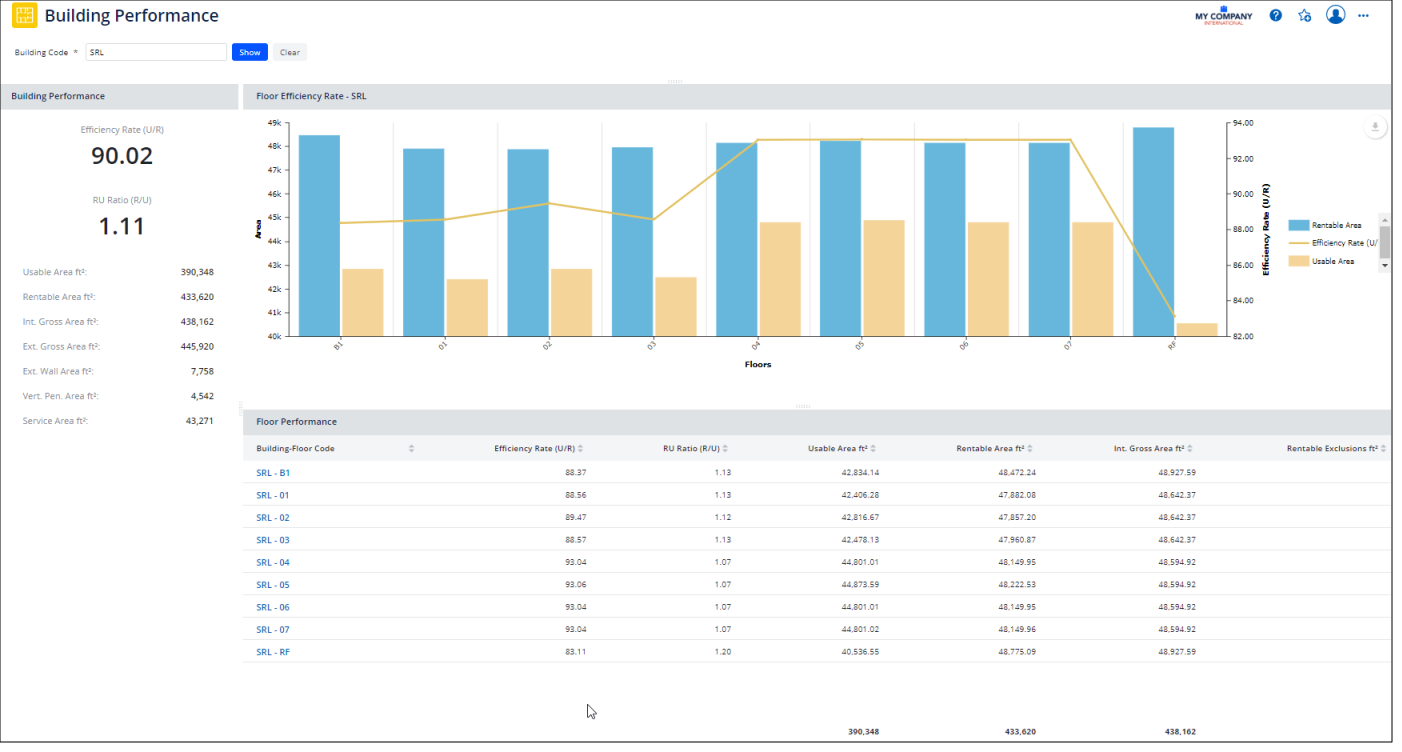Image resolution: width=1402 pixels, height=752 pixels.
Task: Click the Show button
Action: [x=249, y=52]
